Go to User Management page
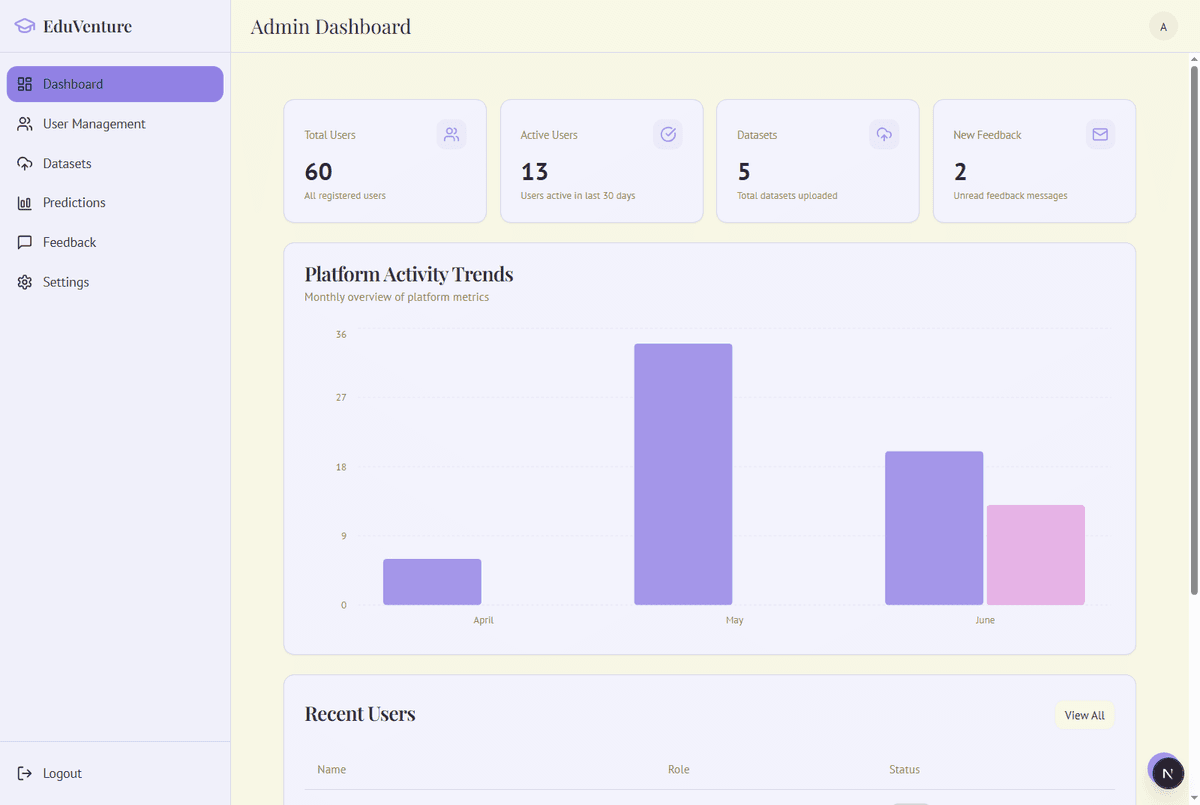Viewport: 1200px width, 805px height. click(115, 124)
